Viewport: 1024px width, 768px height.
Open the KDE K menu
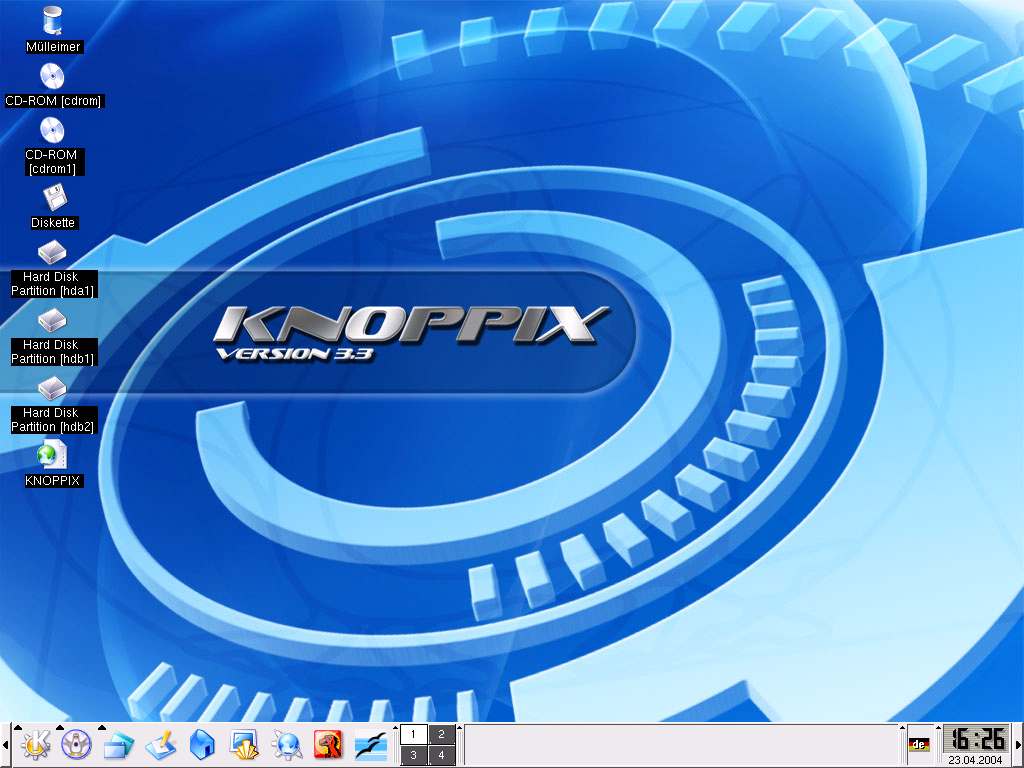pos(35,744)
